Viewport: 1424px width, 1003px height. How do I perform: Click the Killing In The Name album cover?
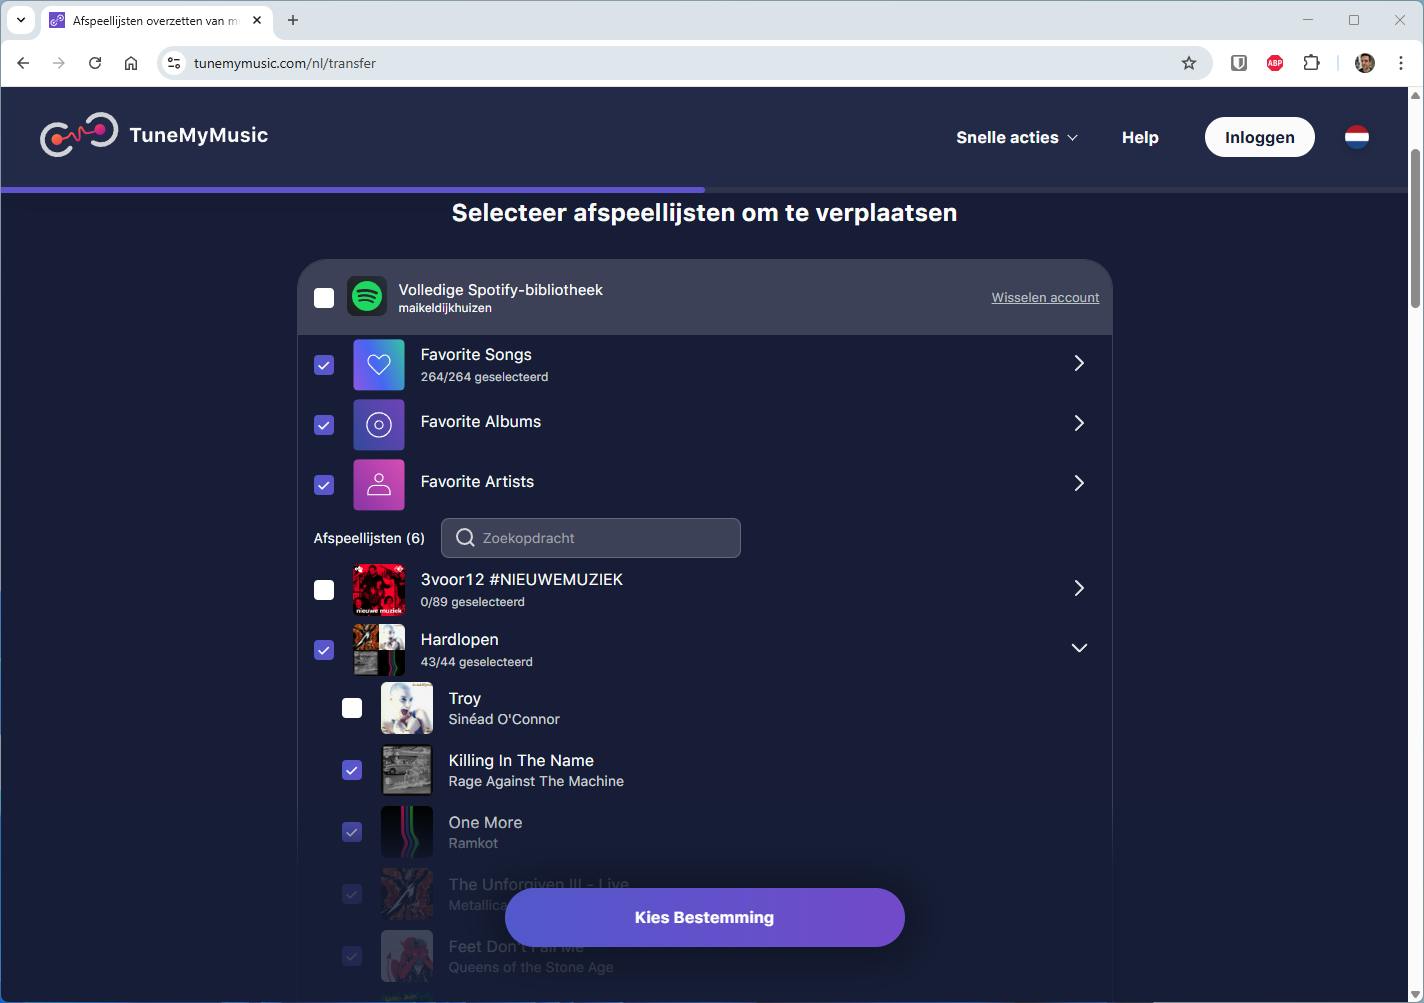[407, 770]
